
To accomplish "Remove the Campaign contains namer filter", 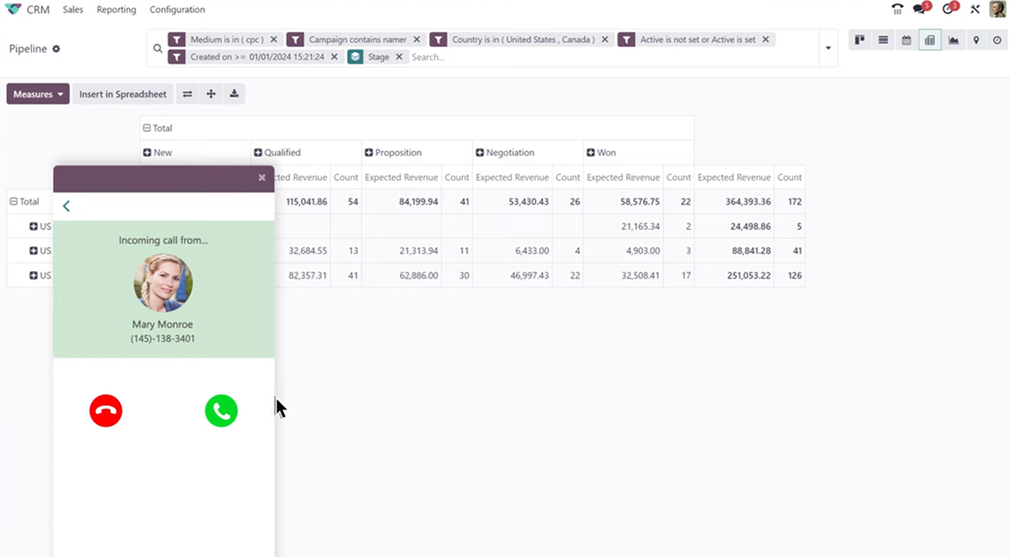I will coord(417,39).
